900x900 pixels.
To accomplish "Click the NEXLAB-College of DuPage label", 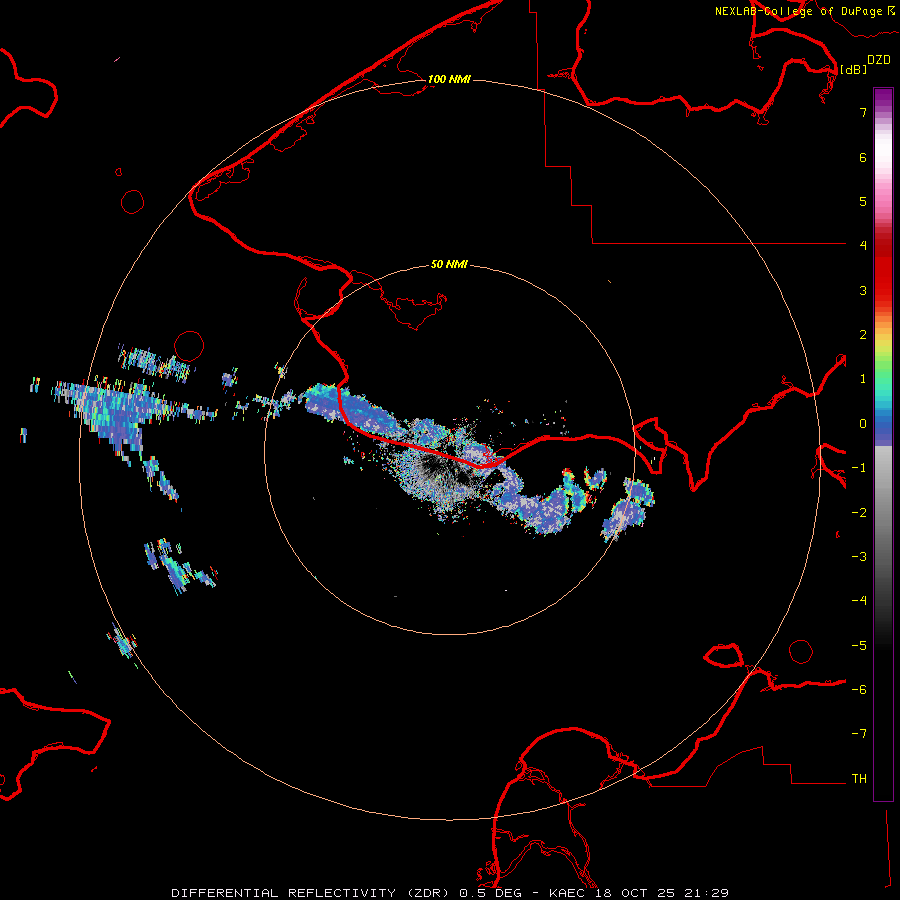I will click(x=798, y=11).
